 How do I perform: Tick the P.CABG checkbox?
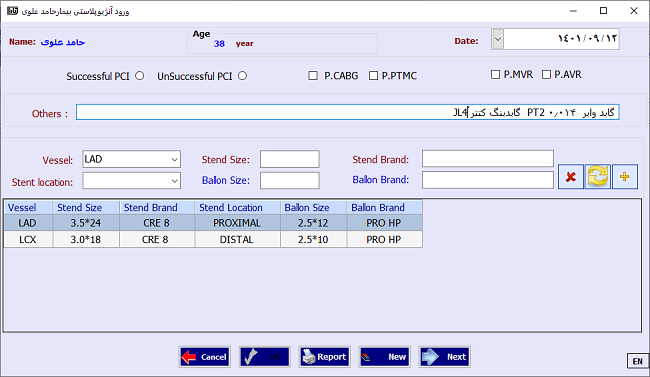coord(313,75)
